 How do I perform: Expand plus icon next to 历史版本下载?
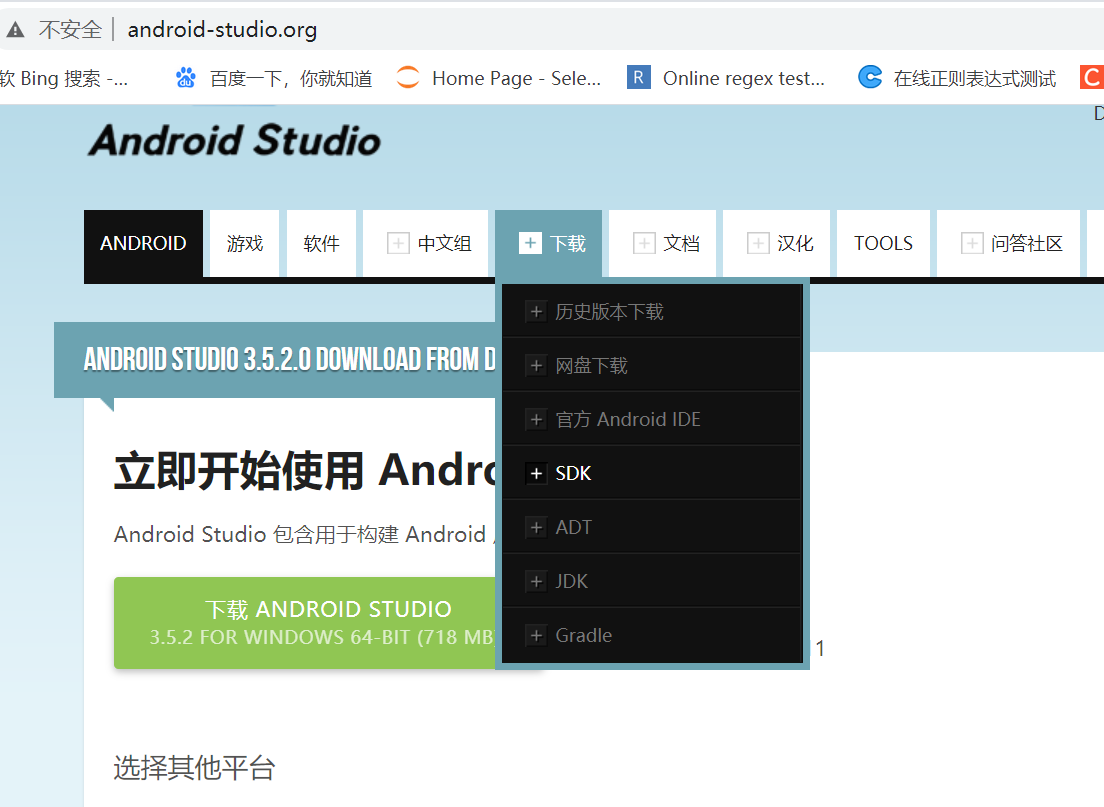[537, 311]
